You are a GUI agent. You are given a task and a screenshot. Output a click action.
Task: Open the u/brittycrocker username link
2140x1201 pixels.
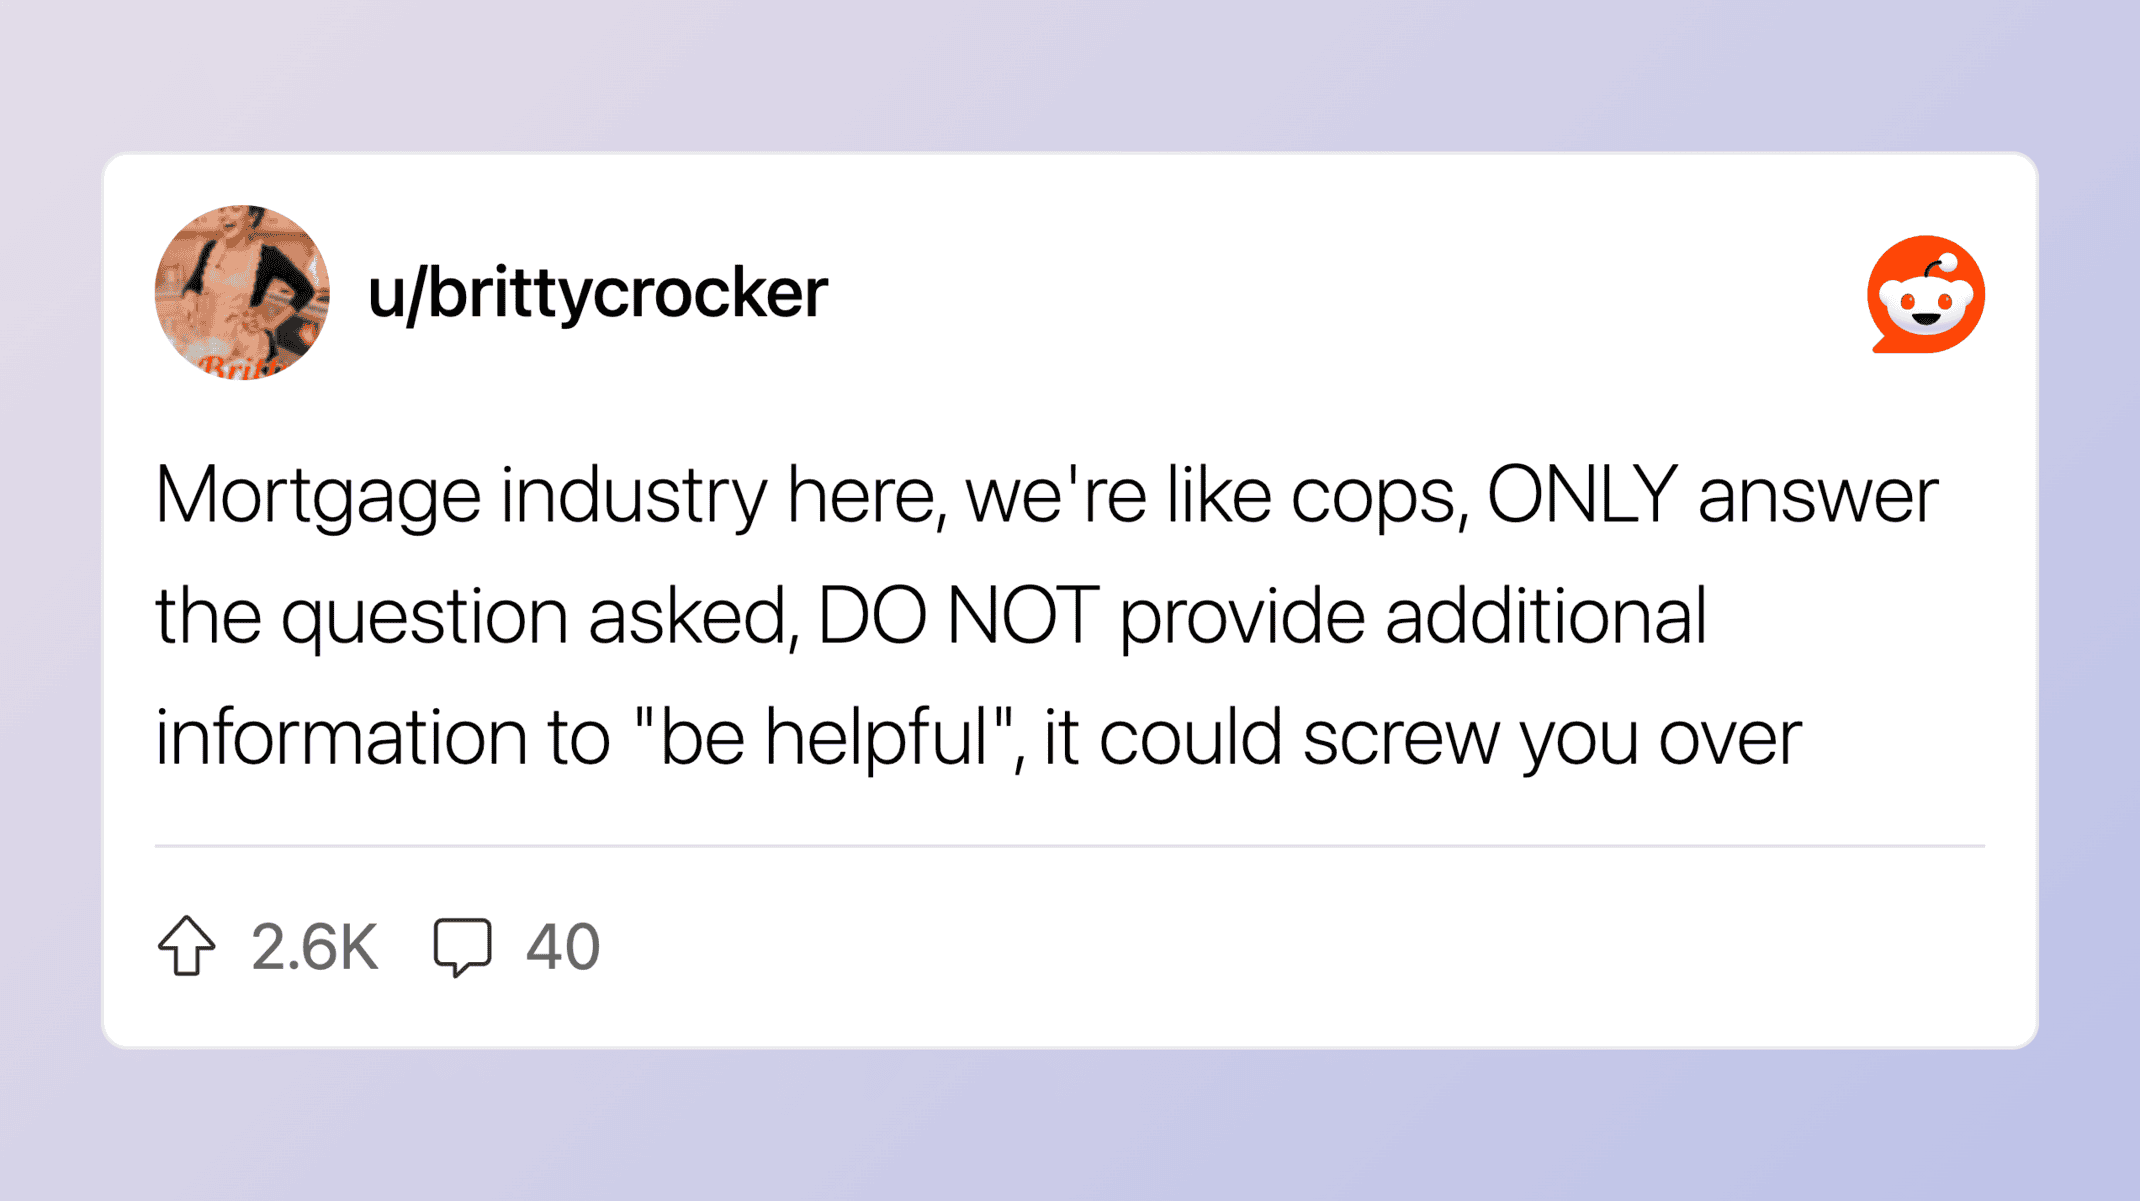tap(597, 293)
